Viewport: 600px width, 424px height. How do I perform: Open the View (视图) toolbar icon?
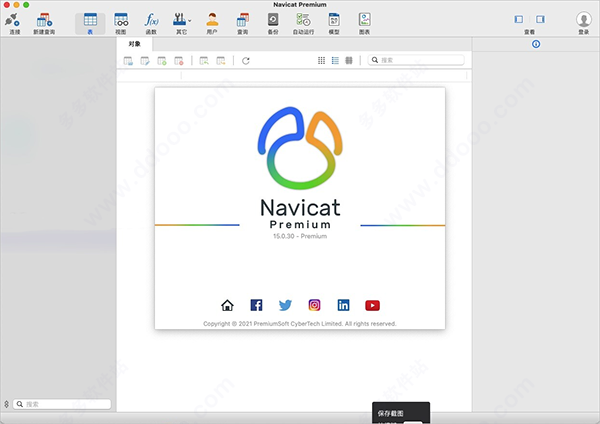pos(121,20)
